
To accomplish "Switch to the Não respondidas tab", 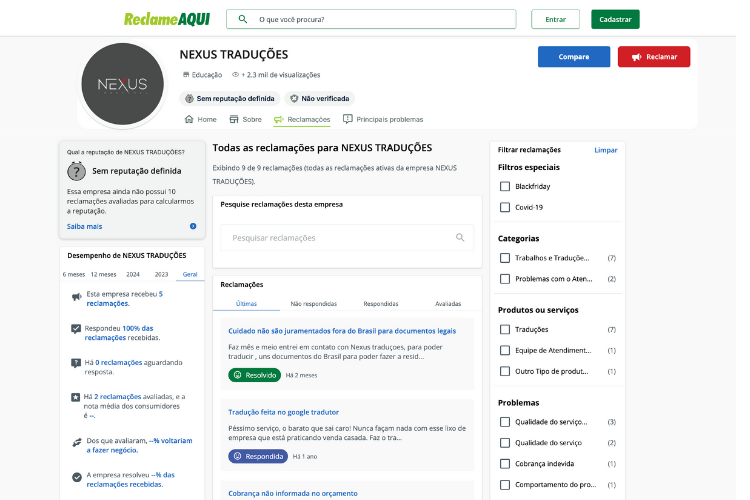I will click(314, 304).
